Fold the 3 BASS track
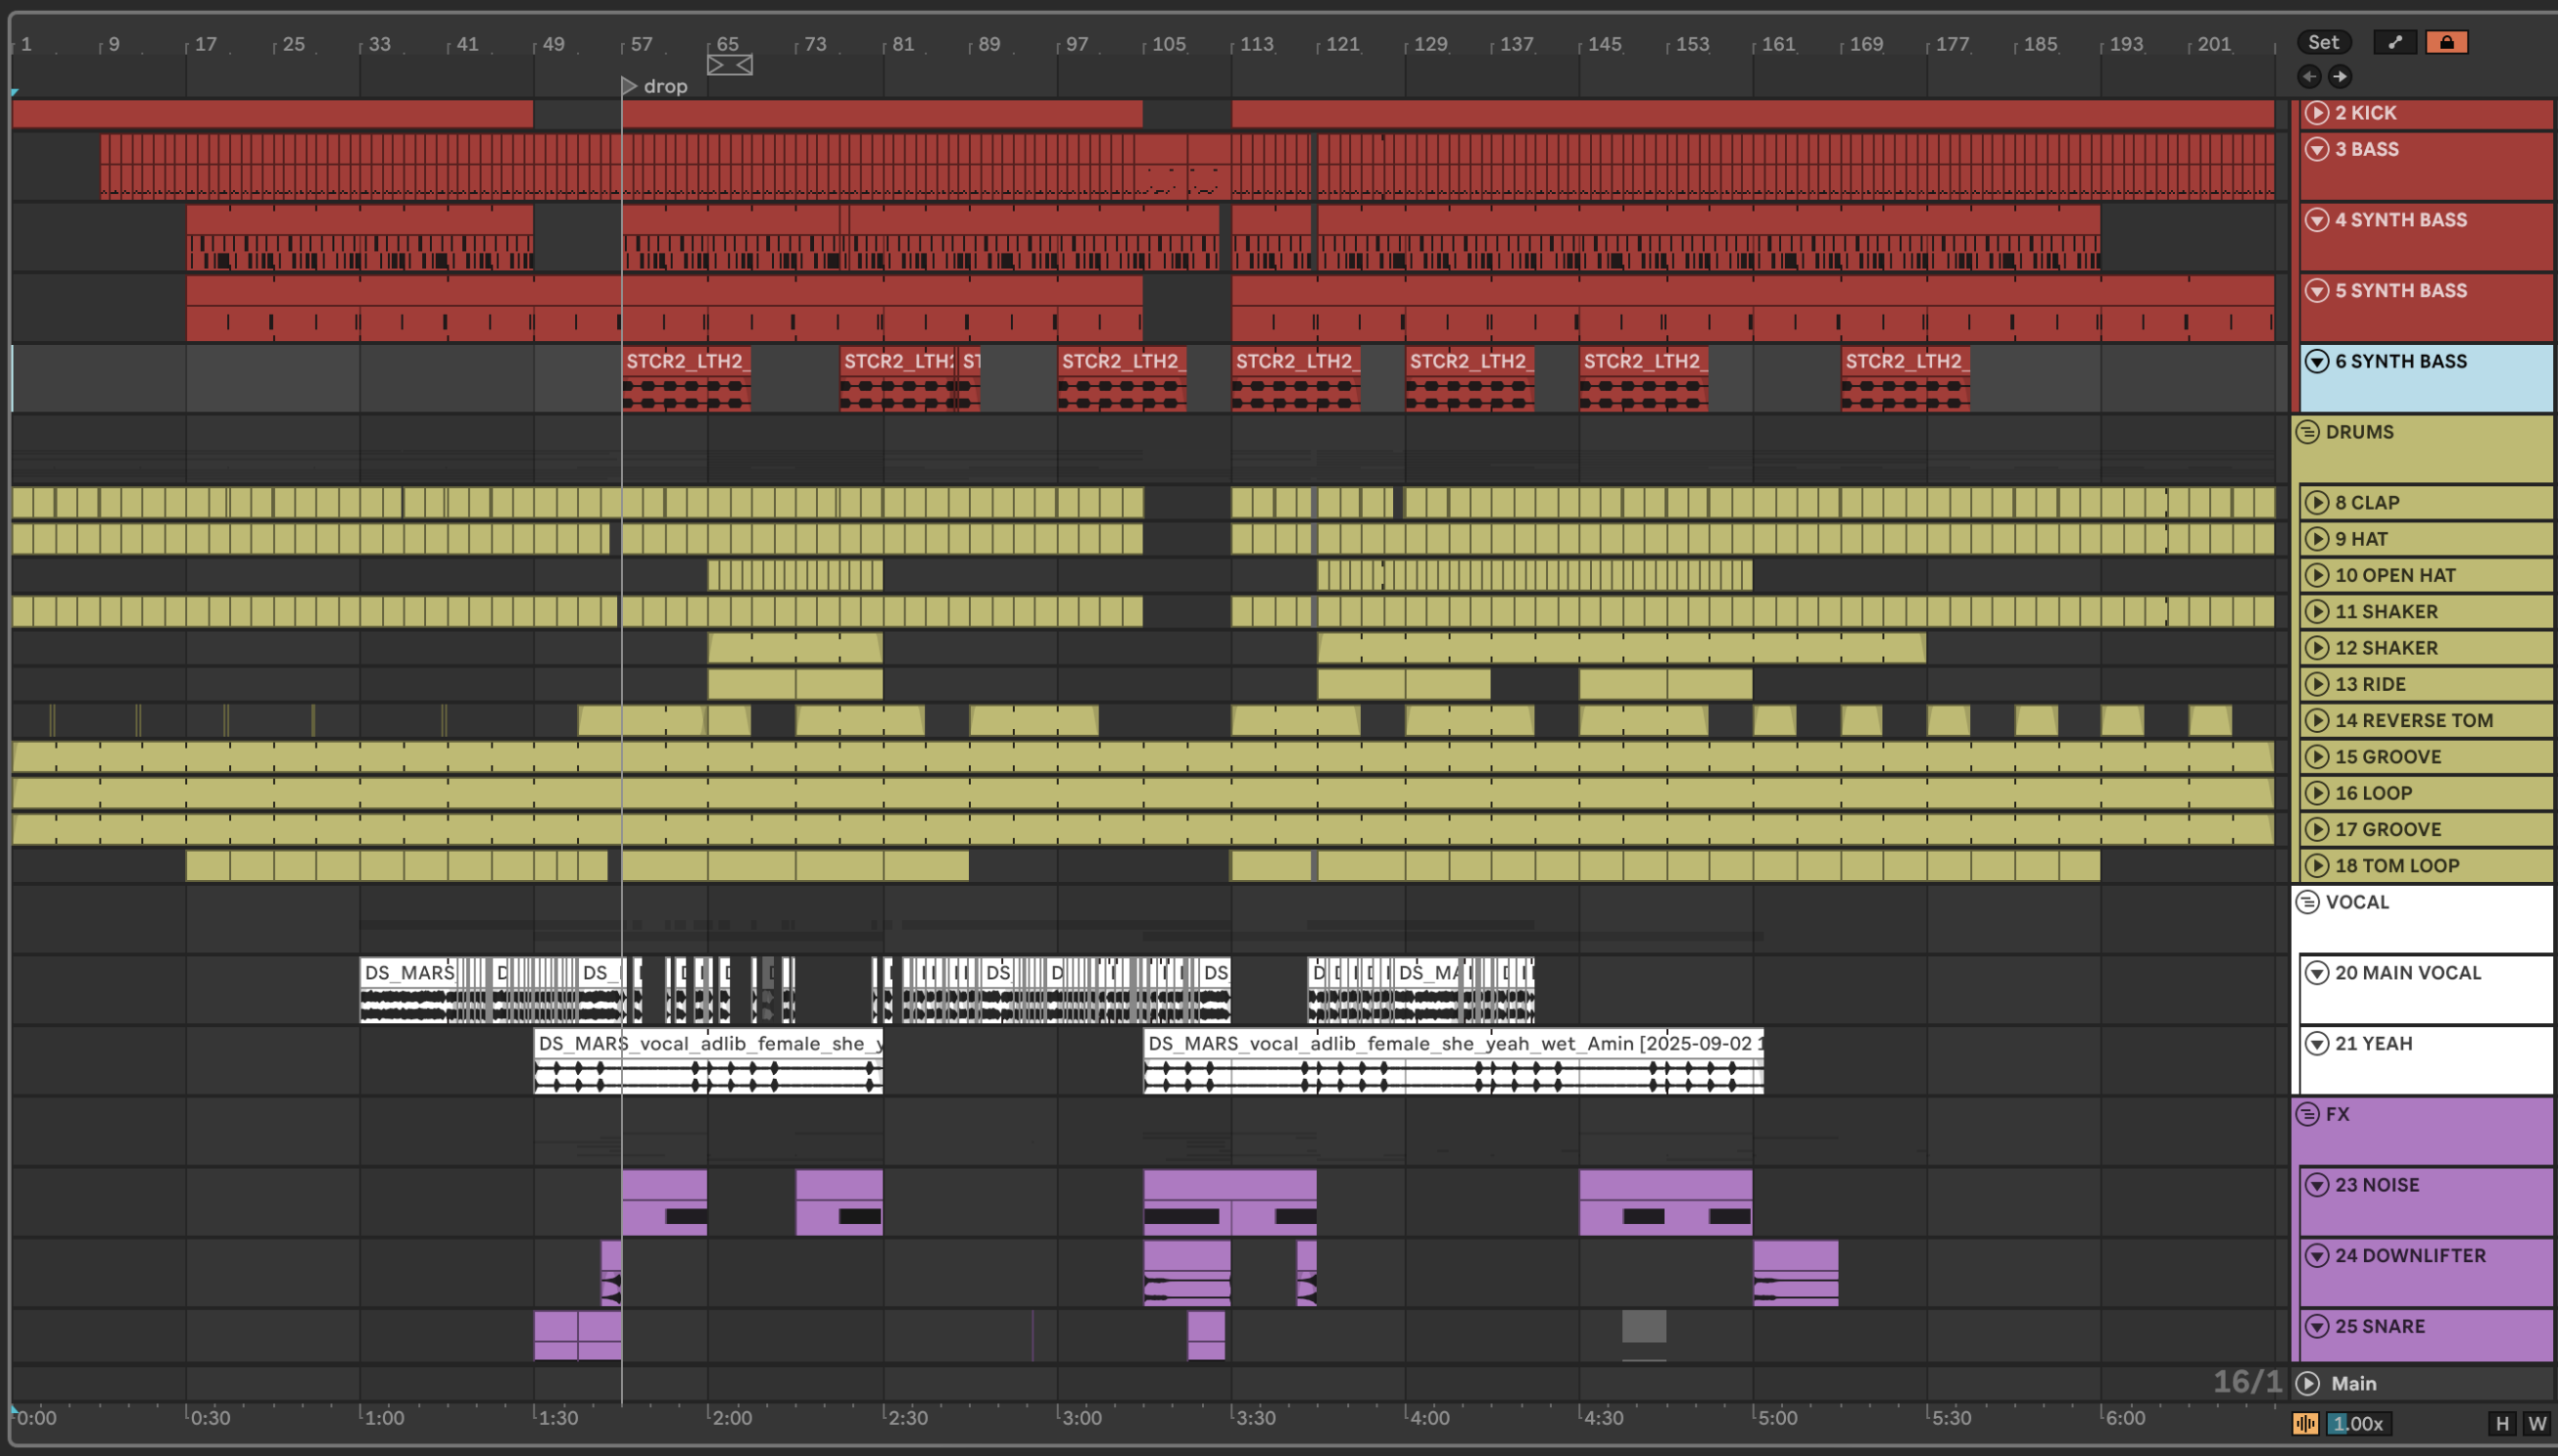 (x=2316, y=149)
